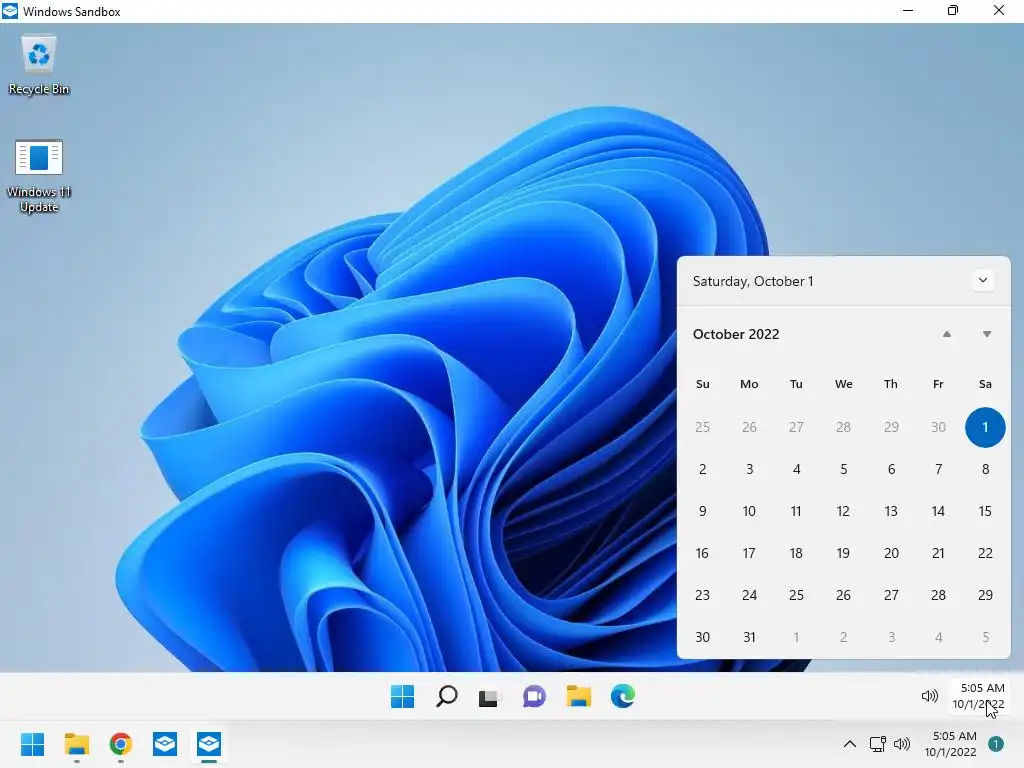Select October 31 in the calendar
Image resolution: width=1024 pixels, height=768 pixels.
coord(750,637)
